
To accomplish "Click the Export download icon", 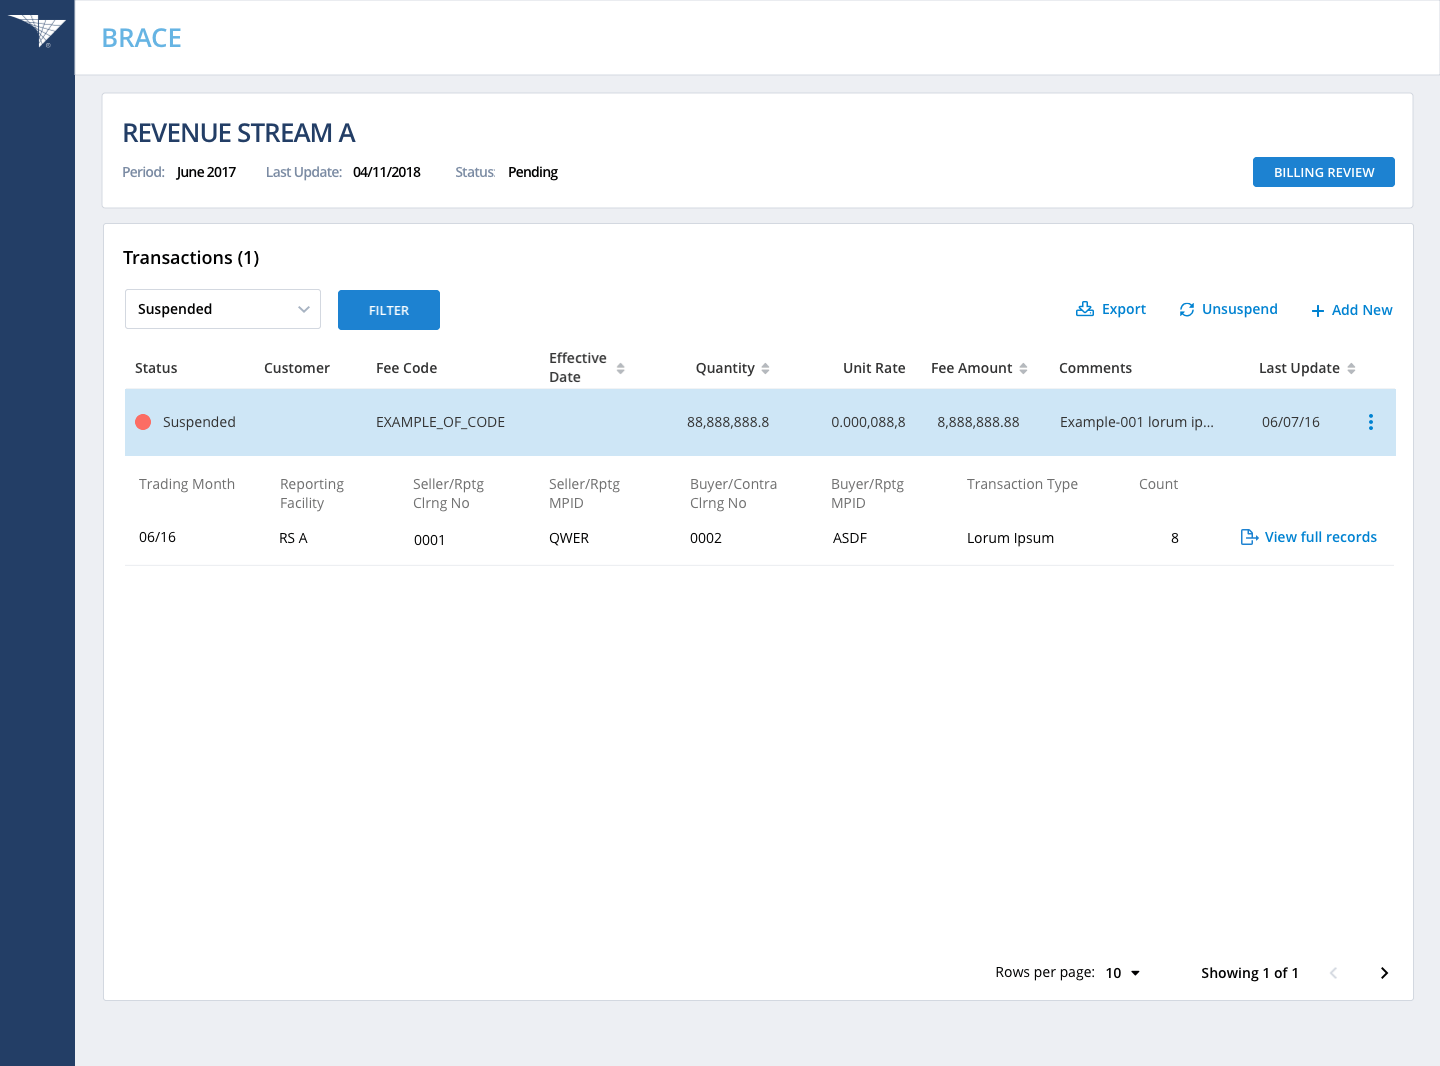I will (x=1085, y=309).
